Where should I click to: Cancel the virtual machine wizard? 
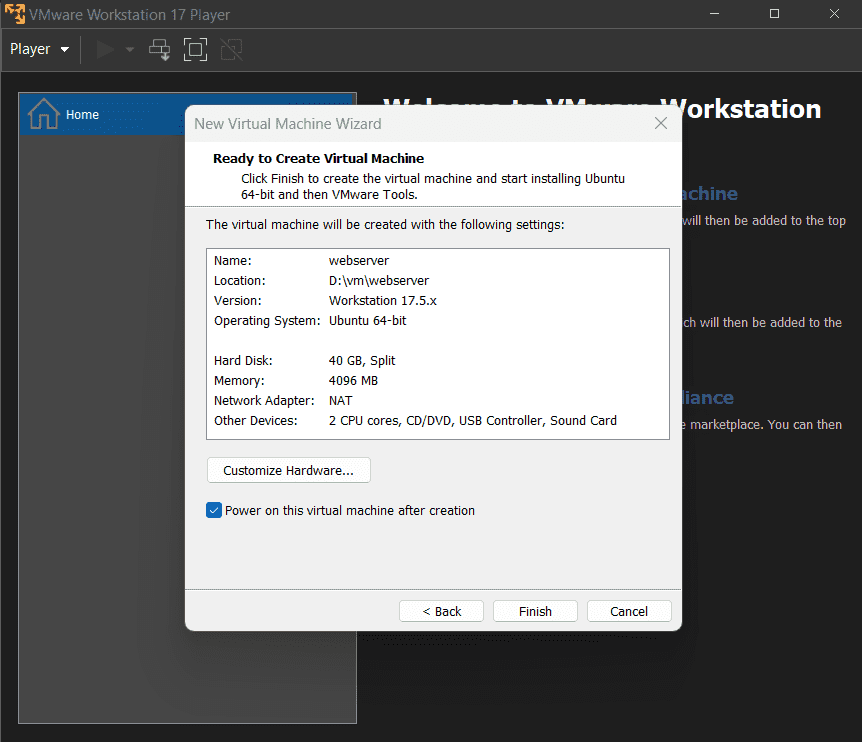[x=629, y=611]
